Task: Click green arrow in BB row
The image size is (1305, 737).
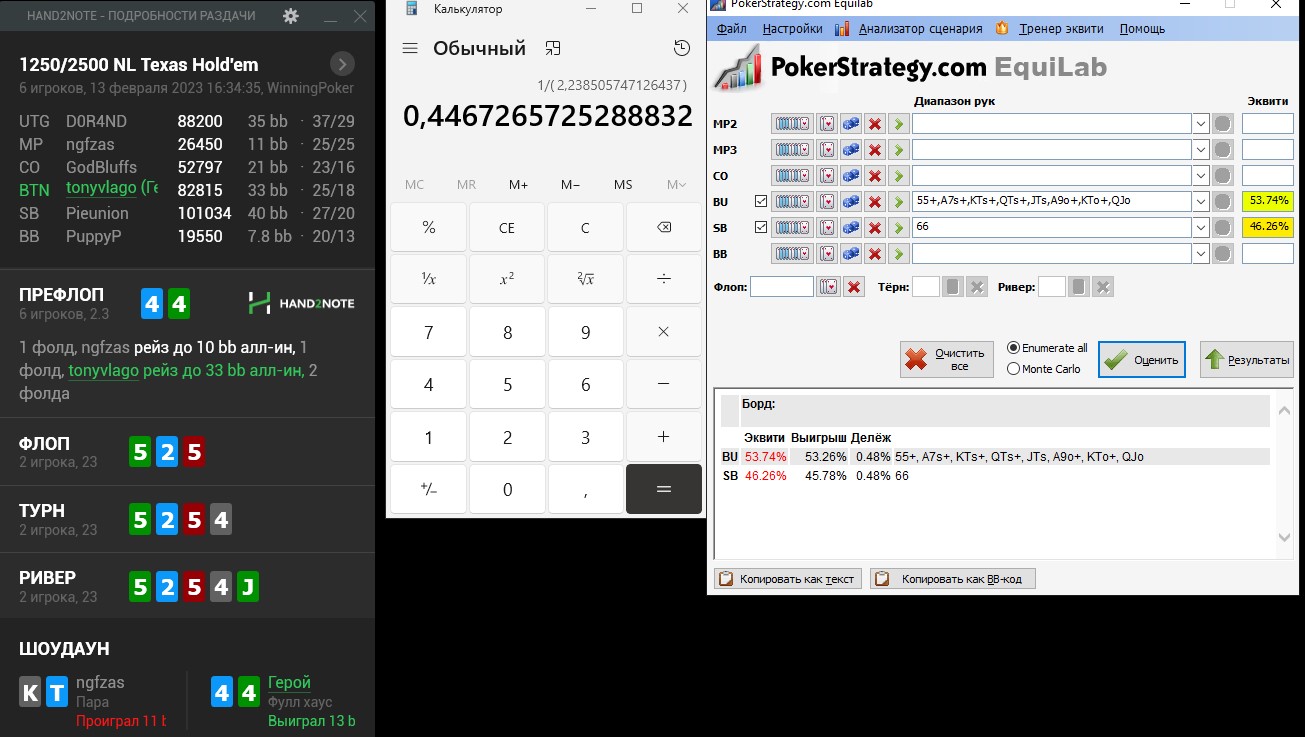Action: pos(898,253)
